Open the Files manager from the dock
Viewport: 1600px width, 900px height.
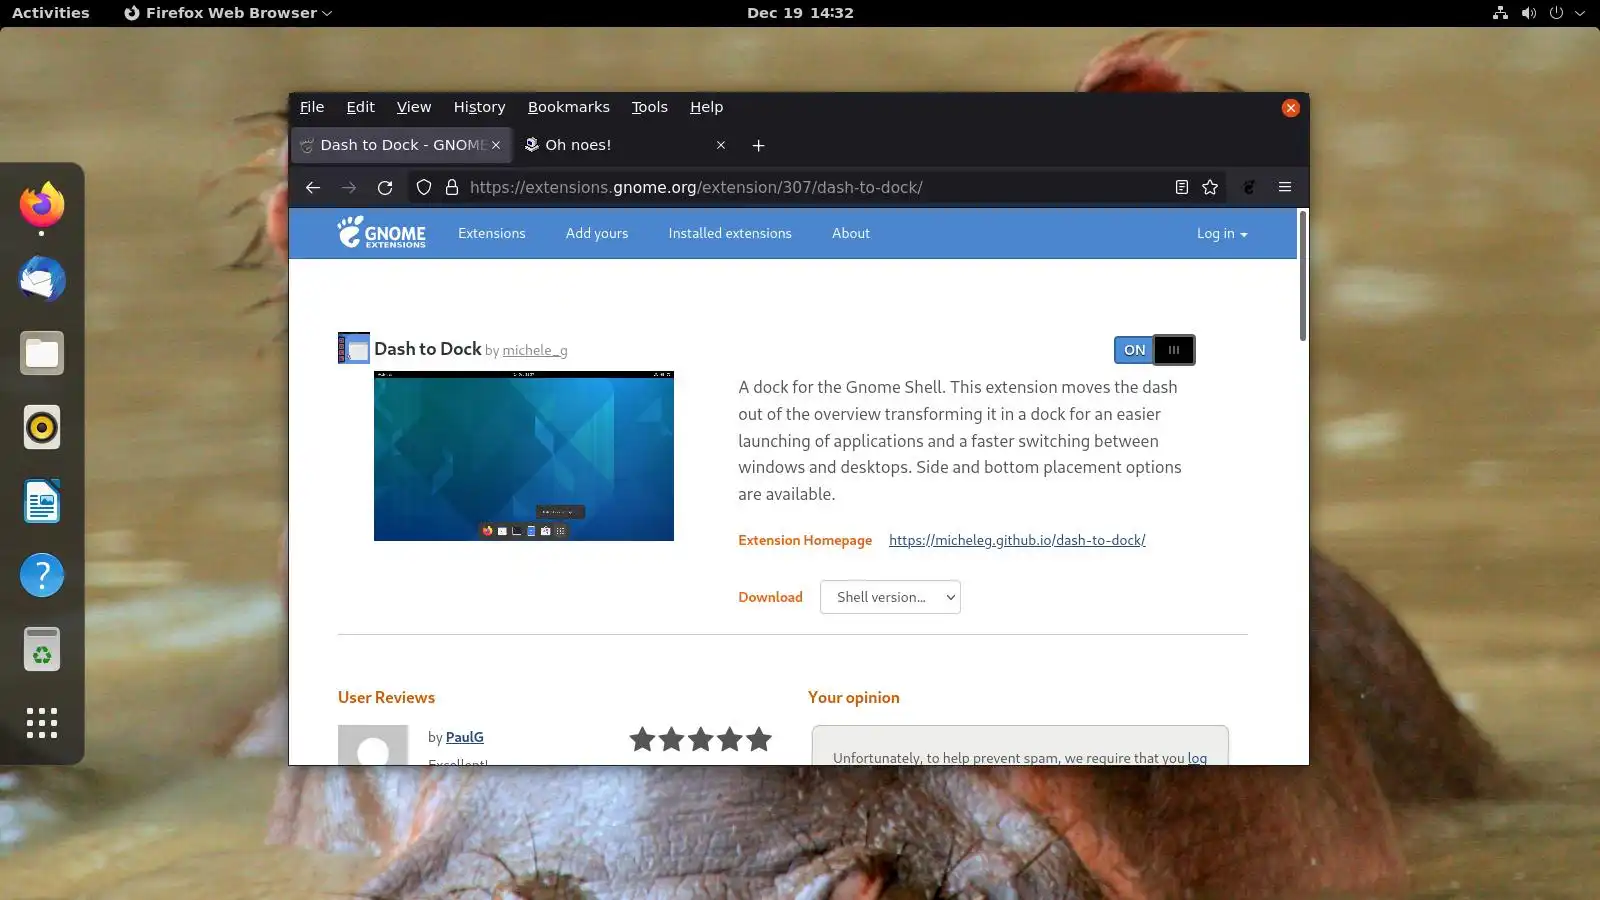(42, 353)
